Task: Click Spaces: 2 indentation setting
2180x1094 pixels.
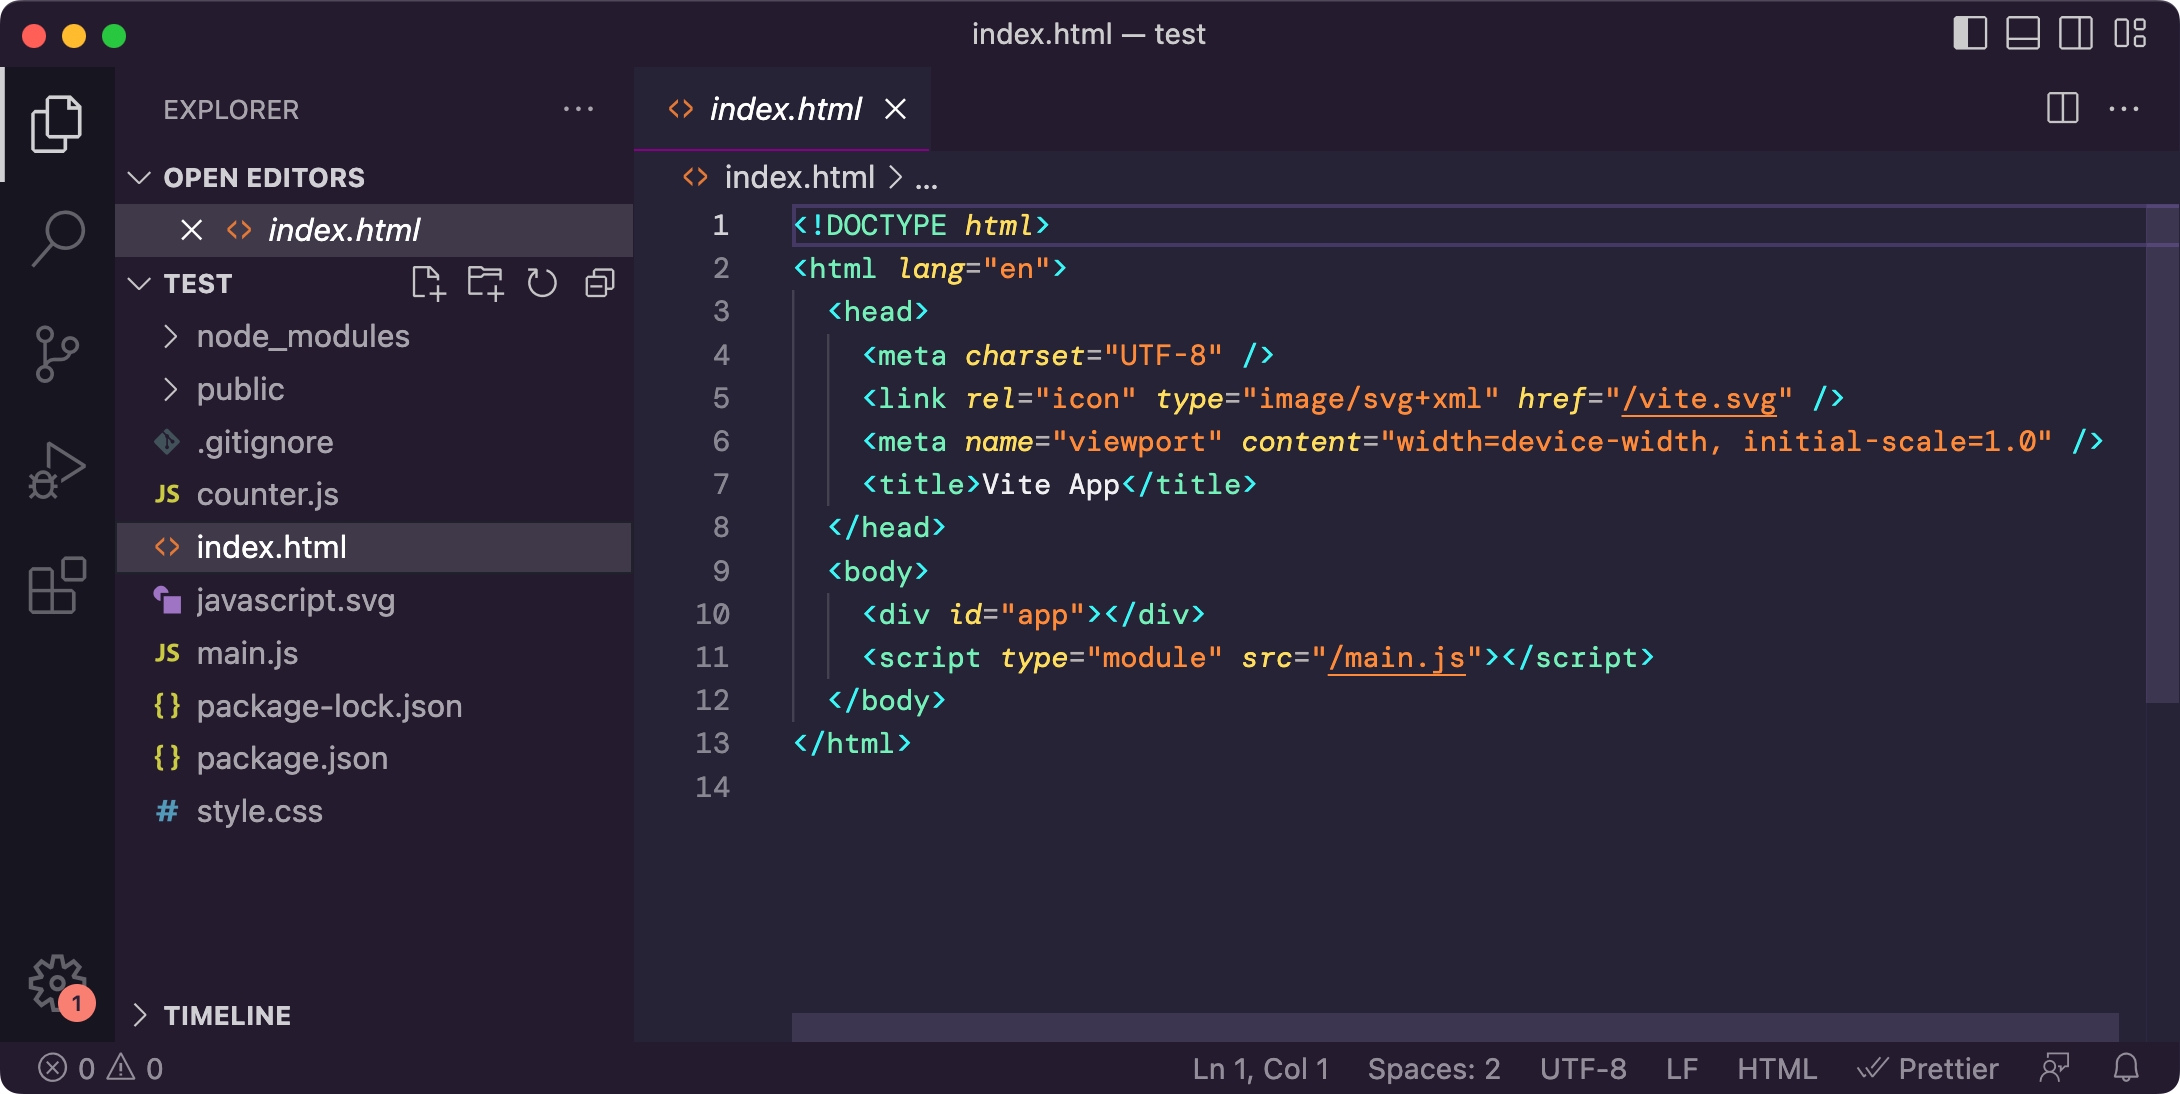Action: 1433,1069
